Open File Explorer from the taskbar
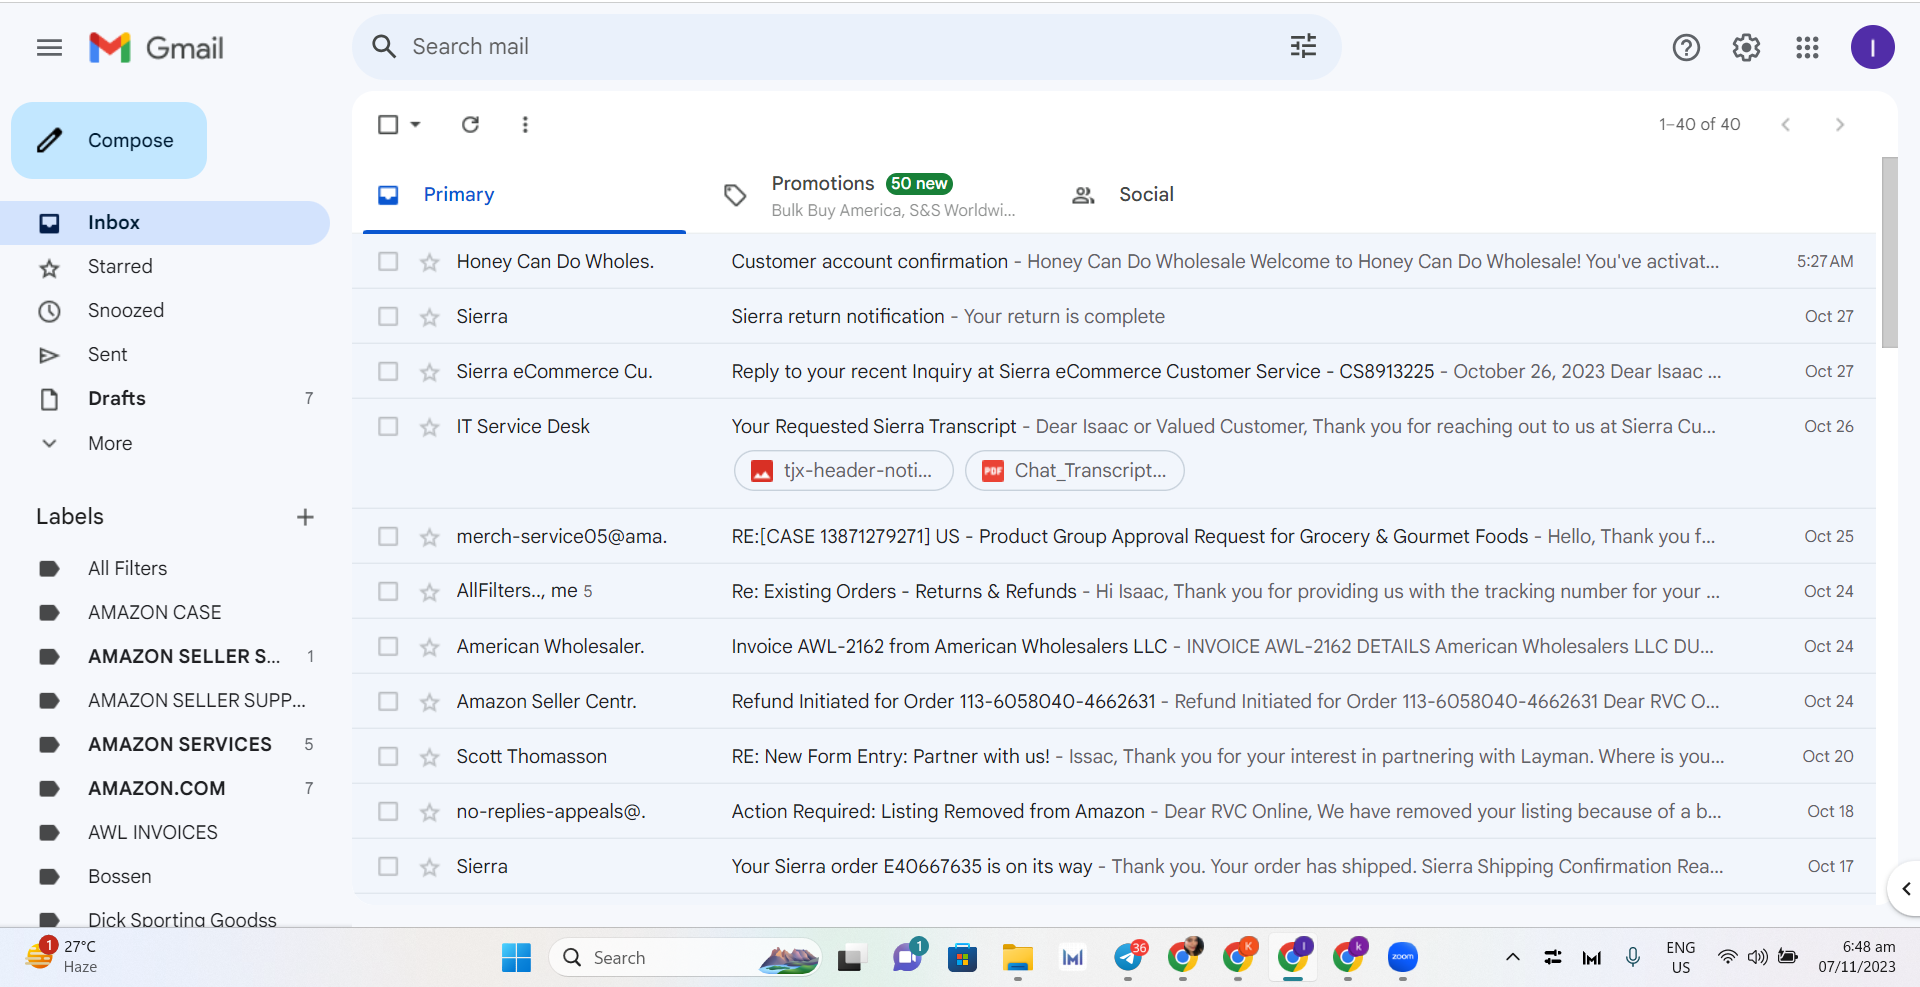Viewport: 1920px width, 987px height. [1018, 958]
